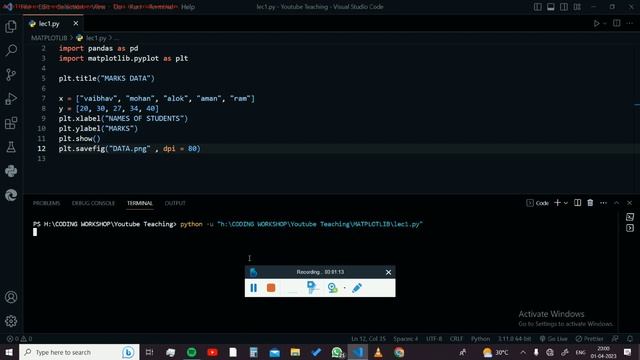Toggle the secondary sidebar layout button
The image size is (640, 360).
click(x=564, y=7)
